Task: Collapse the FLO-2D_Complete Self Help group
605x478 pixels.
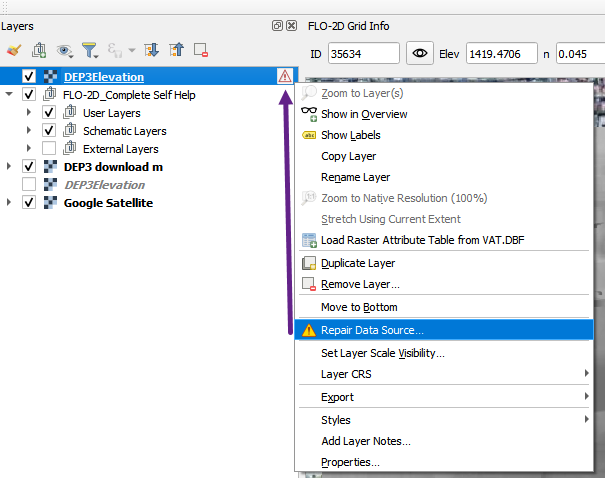Action: (9, 95)
